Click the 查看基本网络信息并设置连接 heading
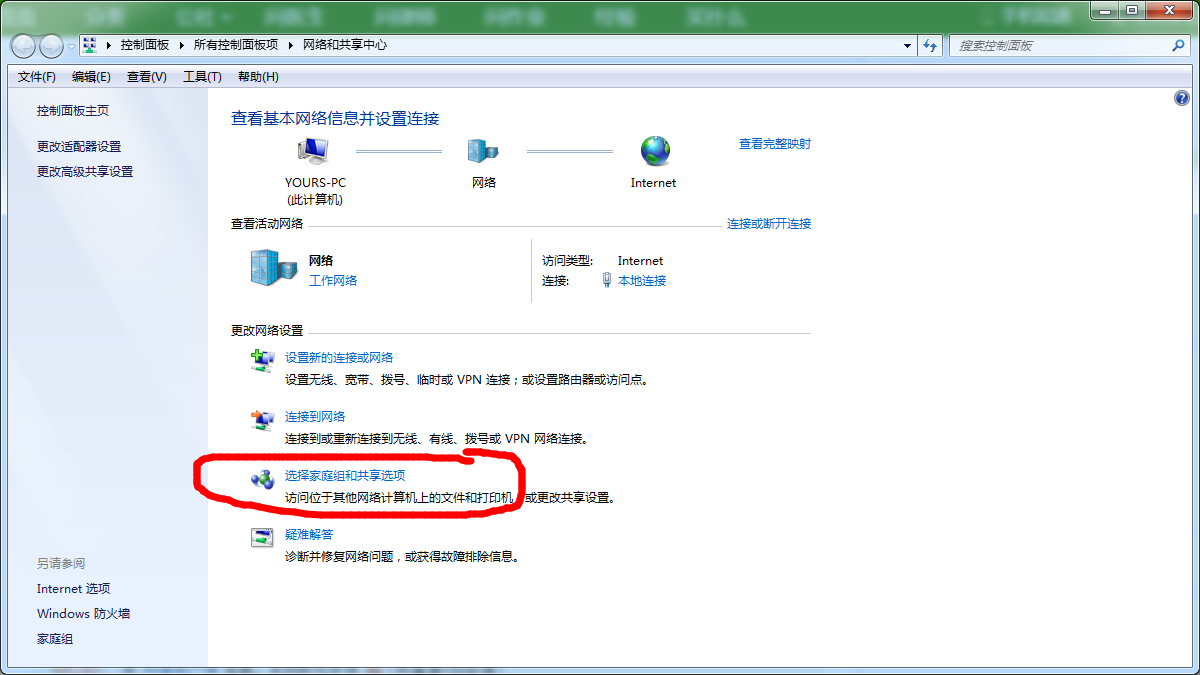This screenshot has height=675, width=1200. pyautogui.click(x=335, y=119)
